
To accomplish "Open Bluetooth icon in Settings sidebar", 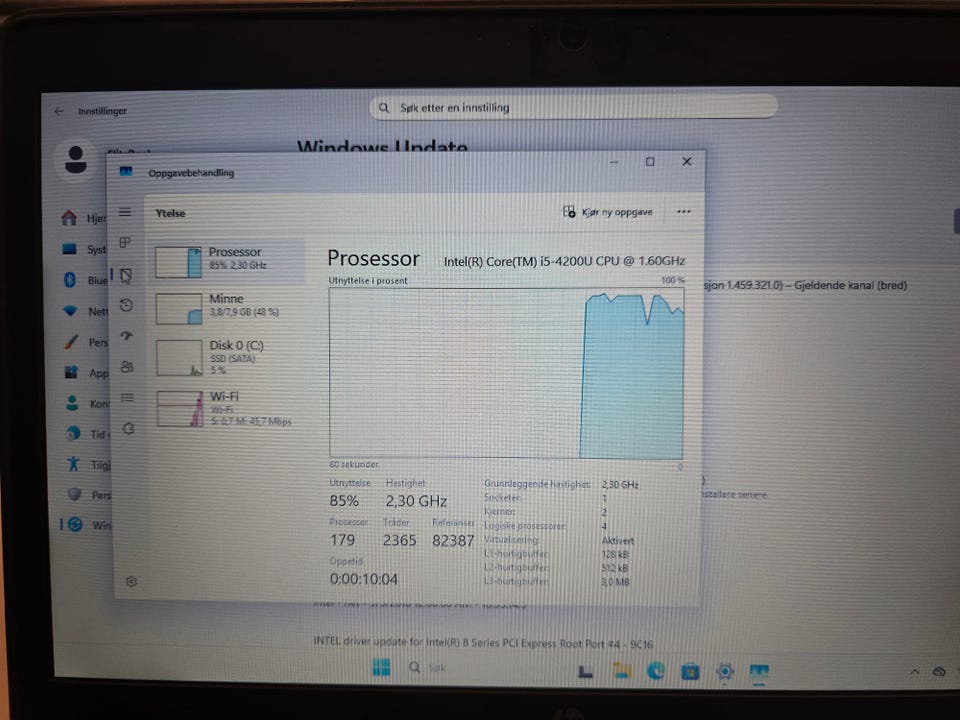I will coord(70,280).
